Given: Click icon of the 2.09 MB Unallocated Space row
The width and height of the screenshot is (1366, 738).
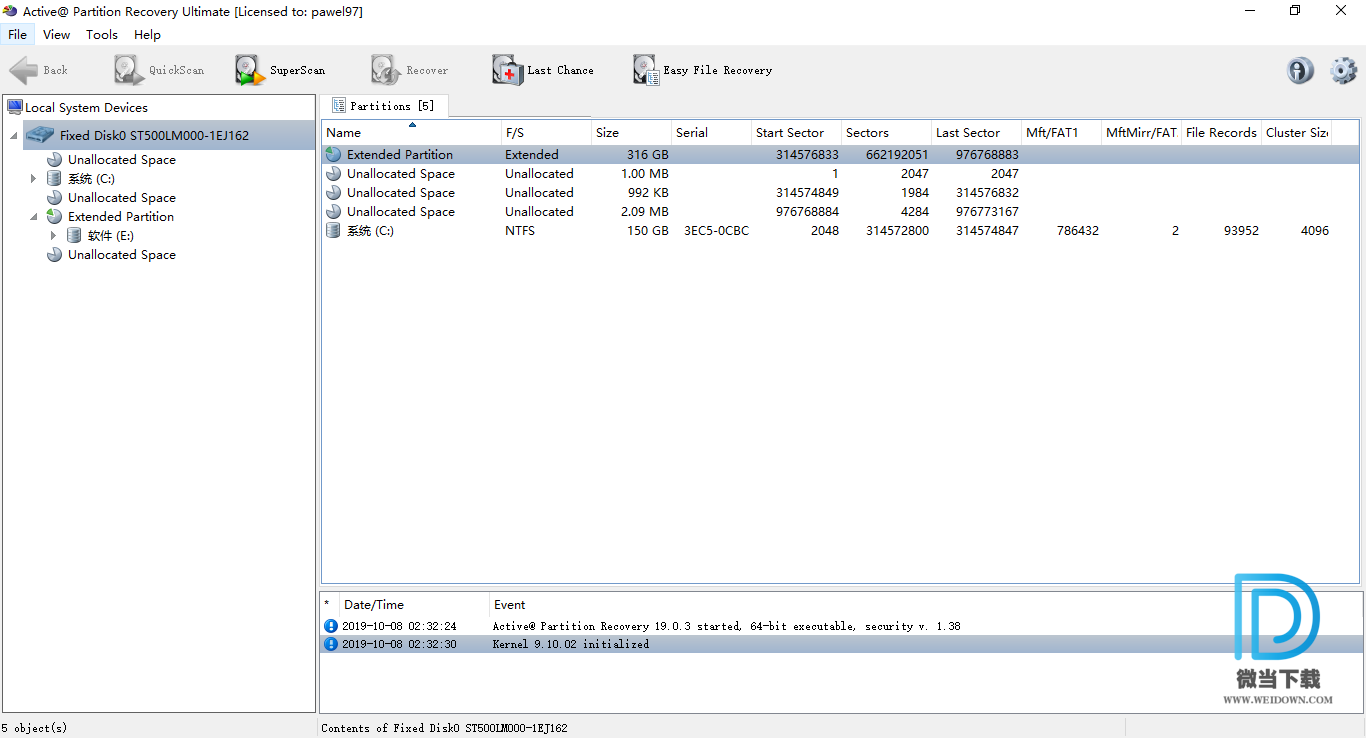Looking at the screenshot, I should pos(333,212).
